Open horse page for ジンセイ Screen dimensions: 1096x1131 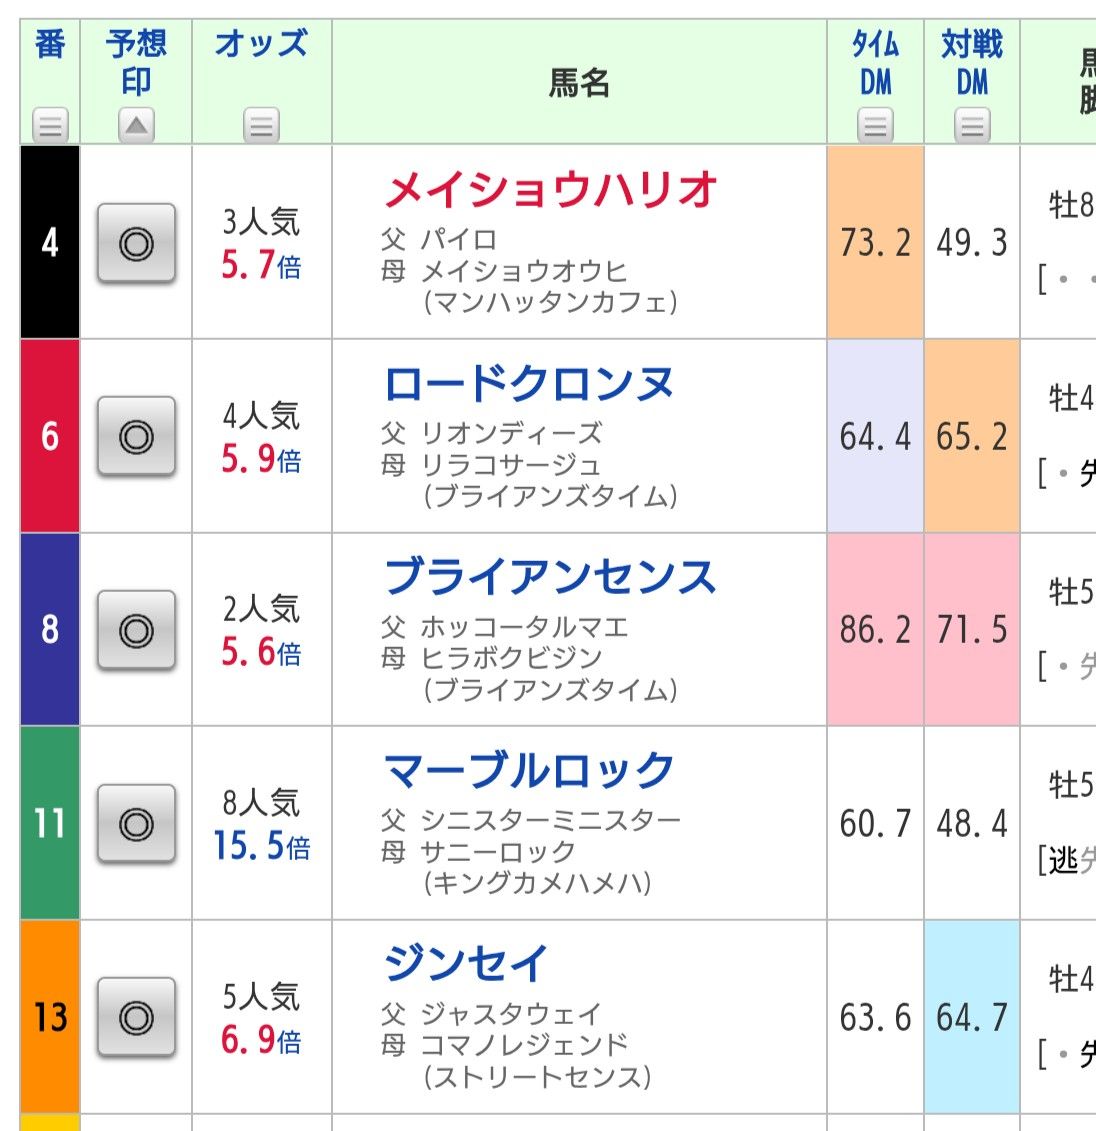(x=465, y=964)
